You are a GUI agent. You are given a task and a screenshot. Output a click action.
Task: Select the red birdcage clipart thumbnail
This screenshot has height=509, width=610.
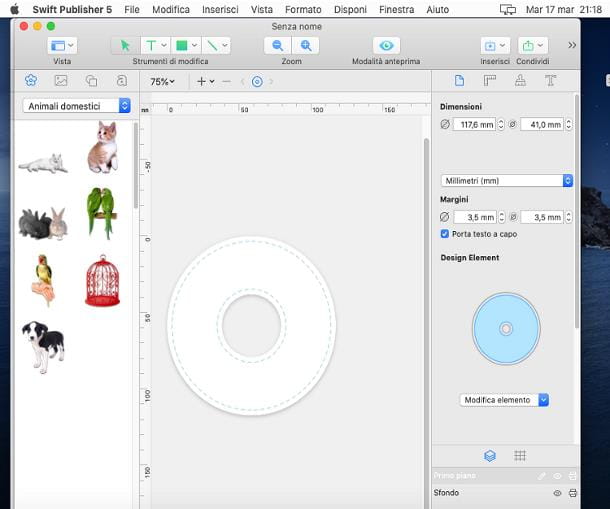(x=102, y=280)
